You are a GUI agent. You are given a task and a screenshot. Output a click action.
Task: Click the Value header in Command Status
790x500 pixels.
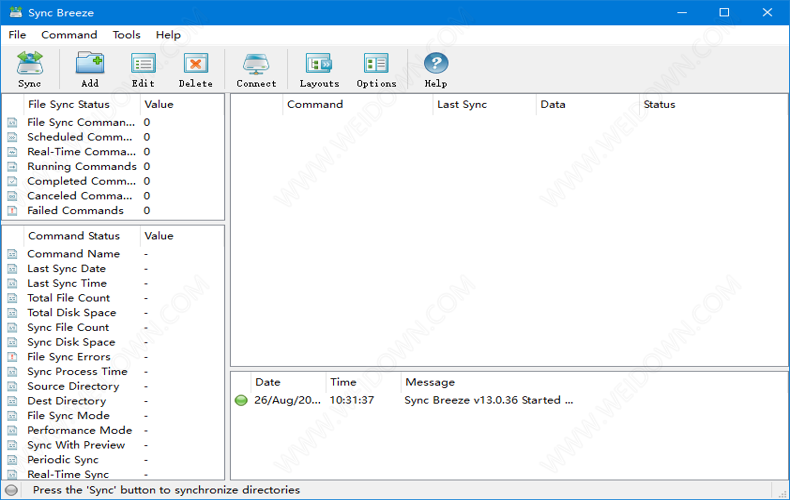coord(181,236)
